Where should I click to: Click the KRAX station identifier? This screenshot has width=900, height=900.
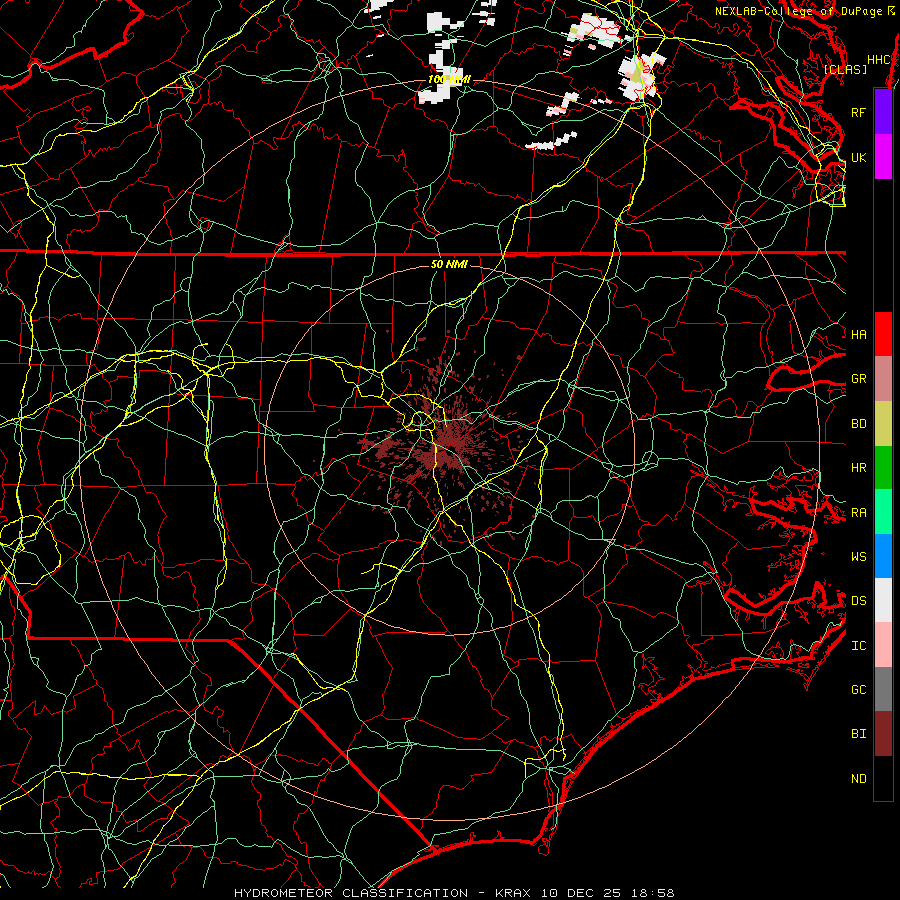(x=513, y=893)
